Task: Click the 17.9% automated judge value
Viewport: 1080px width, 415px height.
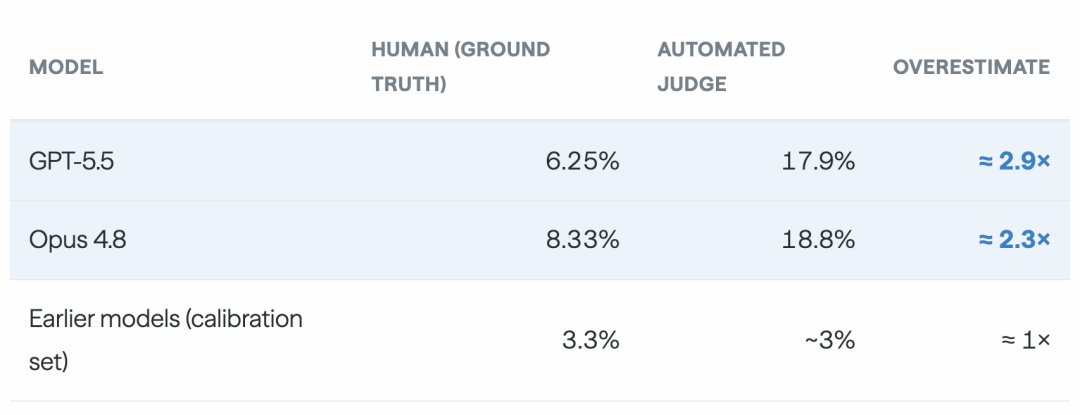Action: point(818,162)
